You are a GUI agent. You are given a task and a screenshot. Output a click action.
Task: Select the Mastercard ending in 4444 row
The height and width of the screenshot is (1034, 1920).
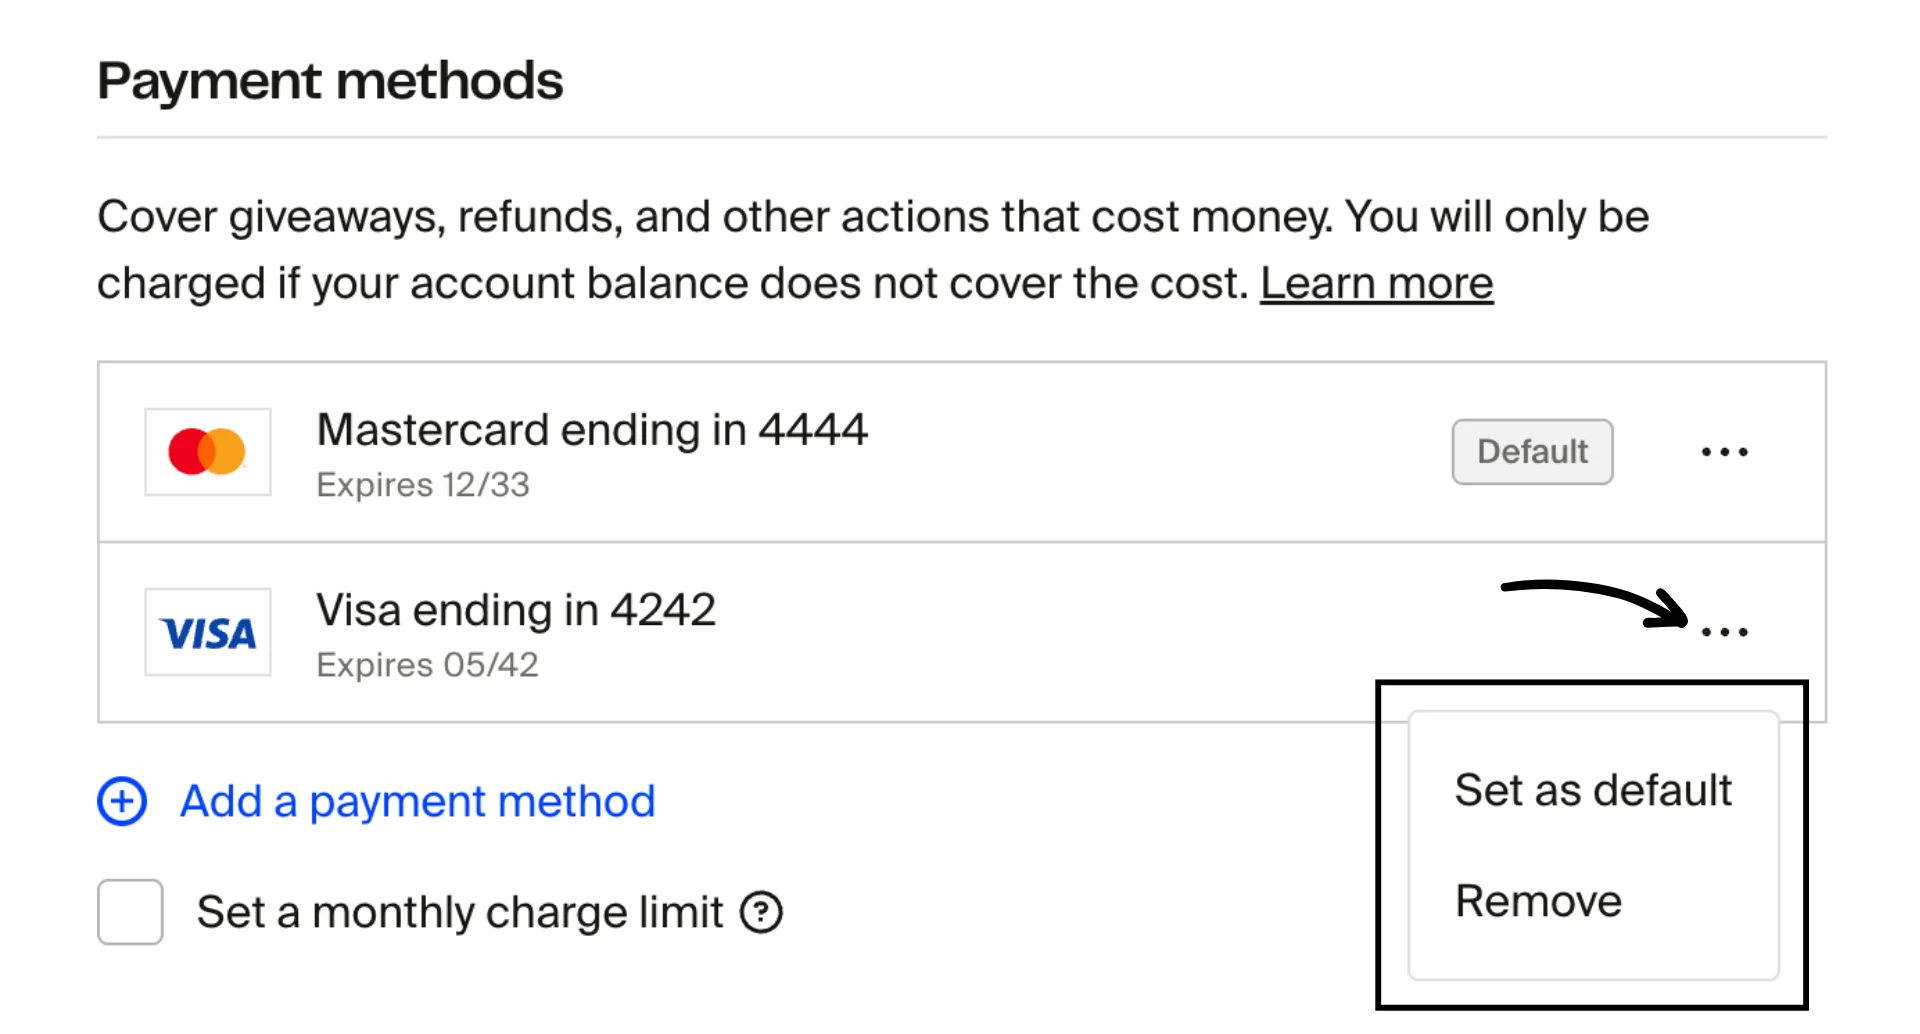click(700, 452)
